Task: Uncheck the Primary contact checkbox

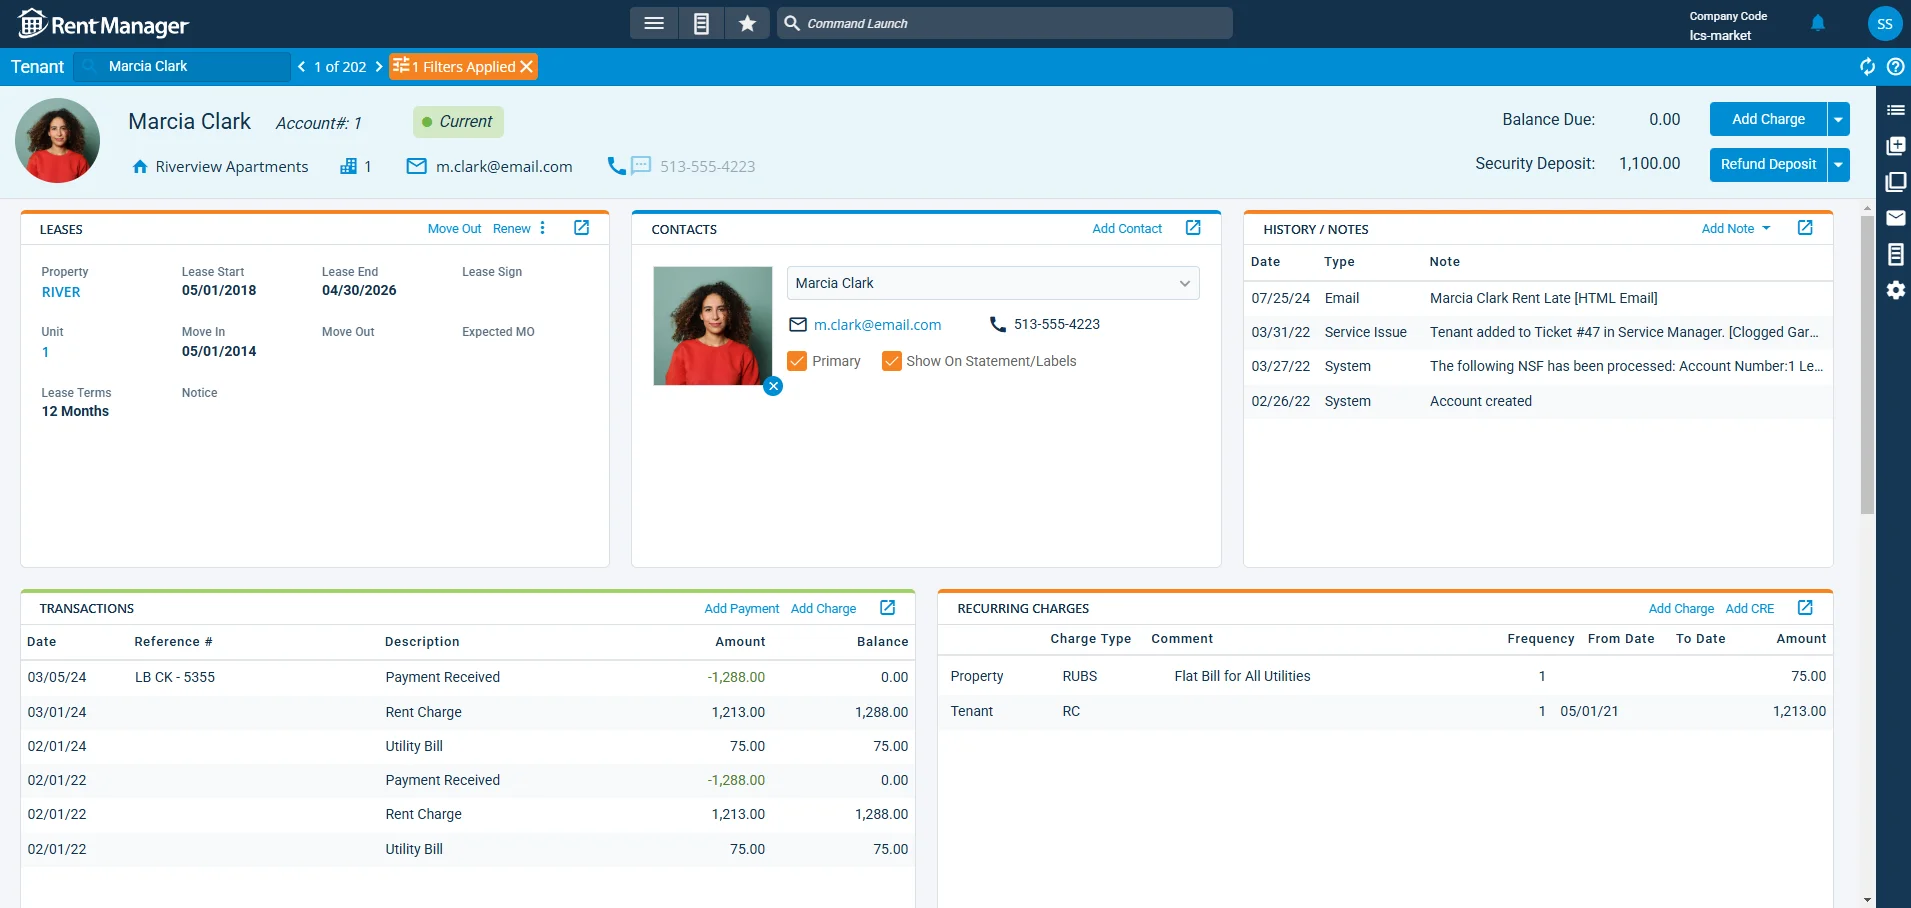Action: 796,361
